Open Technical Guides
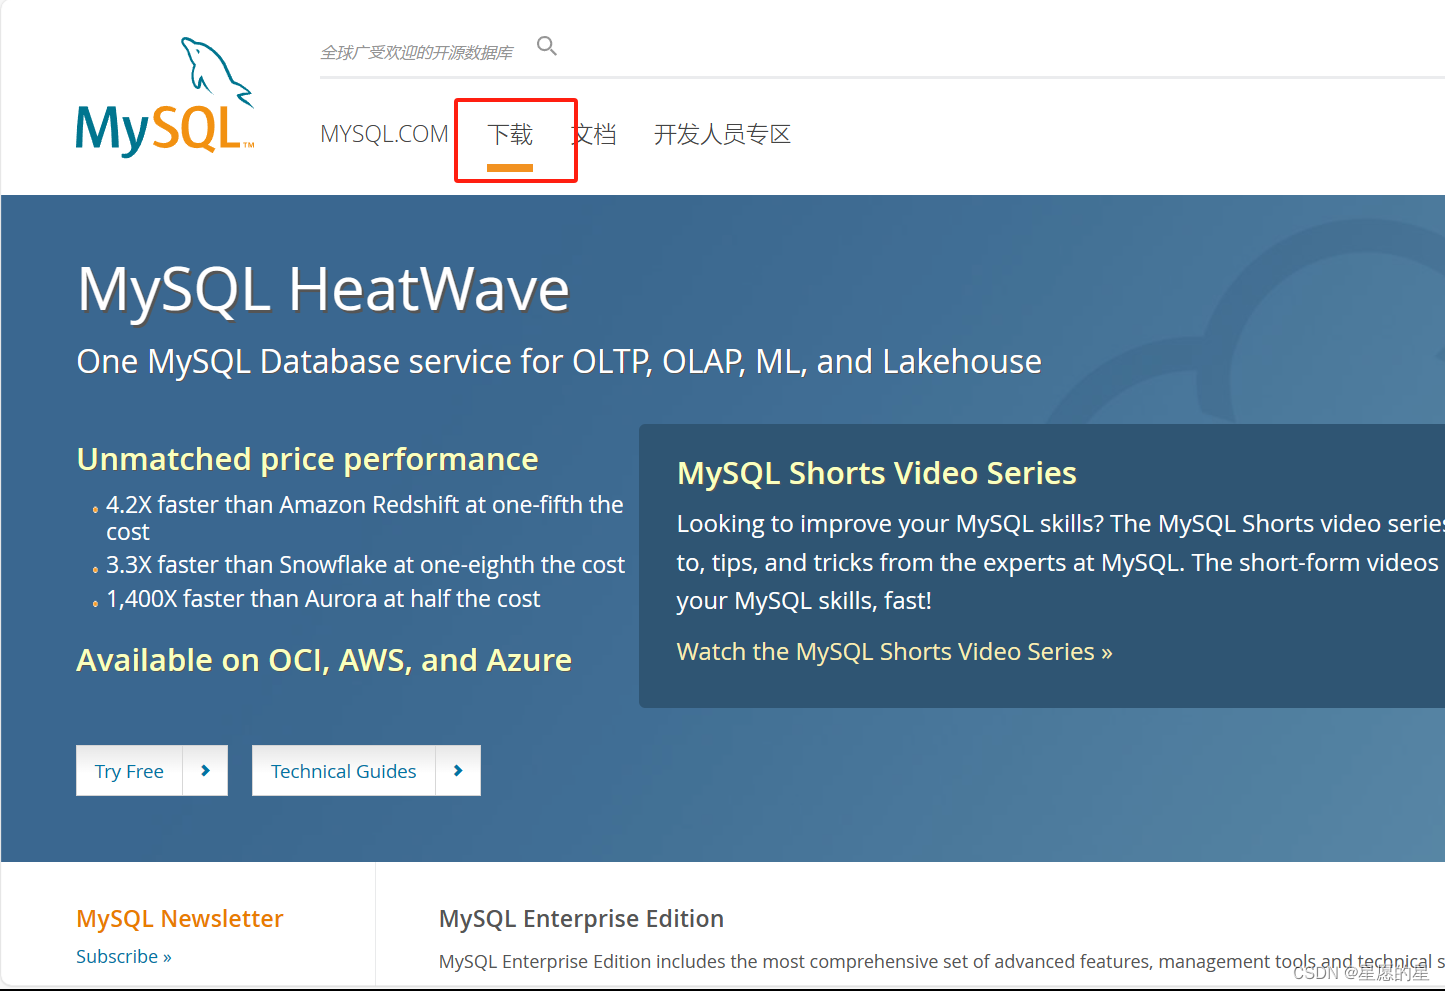This screenshot has height=991, width=1445. coord(344,770)
